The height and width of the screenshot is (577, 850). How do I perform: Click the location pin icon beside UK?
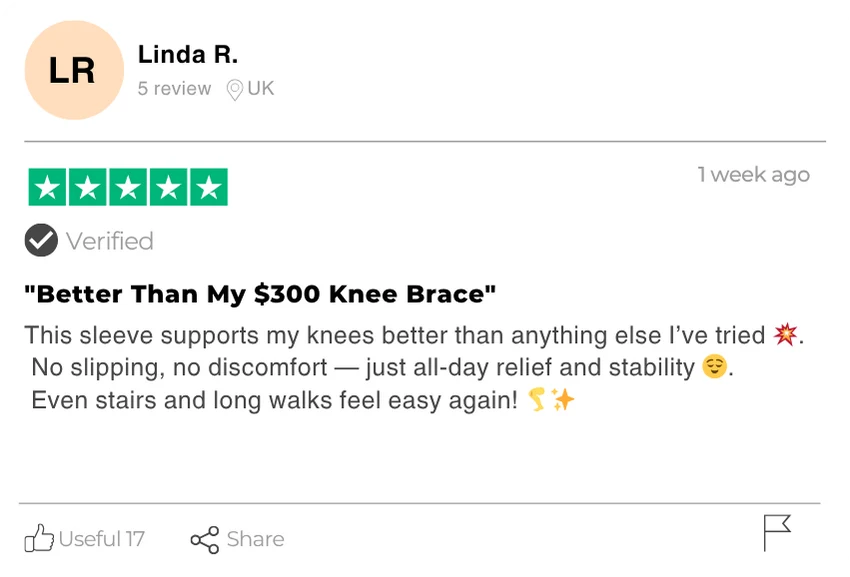(235, 90)
